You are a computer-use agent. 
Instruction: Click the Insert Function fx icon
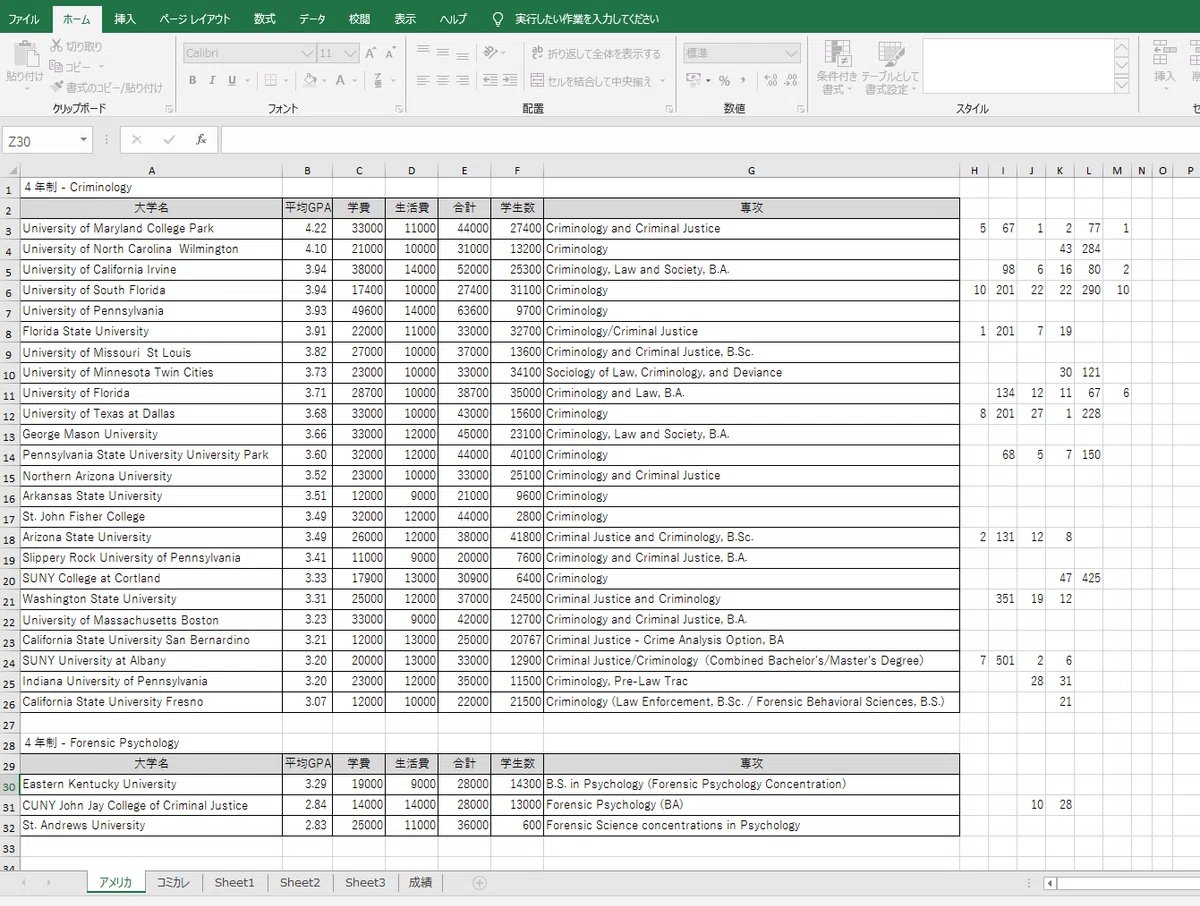pyautogui.click(x=201, y=140)
